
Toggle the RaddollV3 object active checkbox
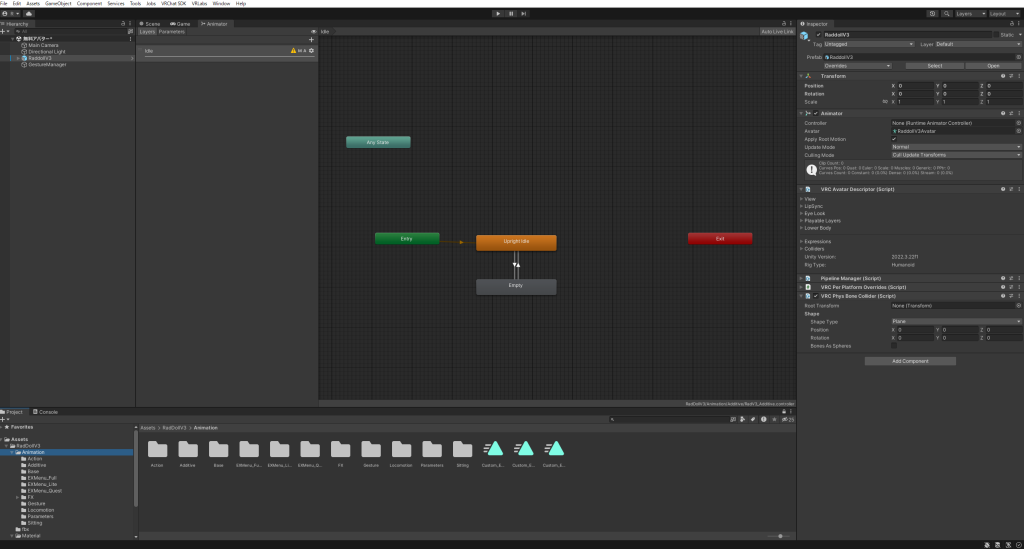tap(818, 34)
